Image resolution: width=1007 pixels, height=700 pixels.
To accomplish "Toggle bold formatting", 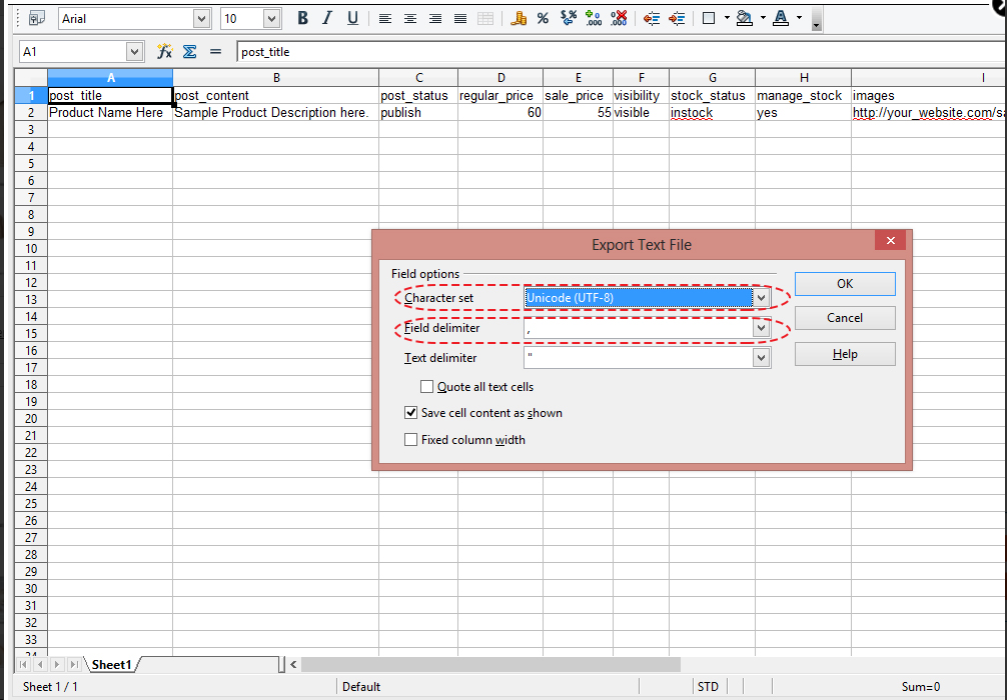I will coord(302,19).
